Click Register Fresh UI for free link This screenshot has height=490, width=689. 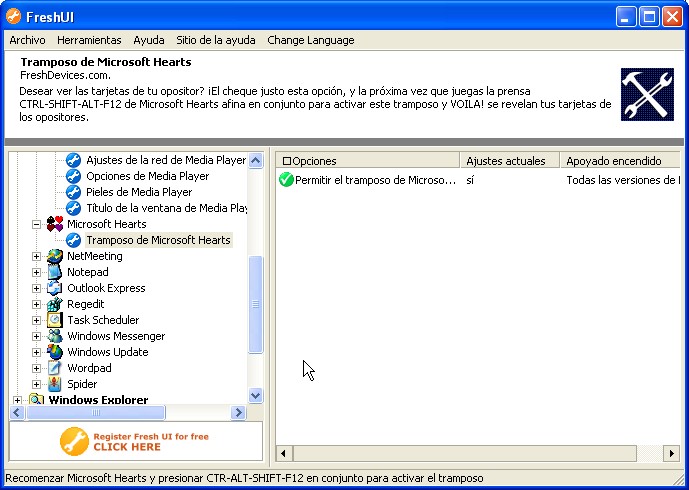(x=151, y=442)
